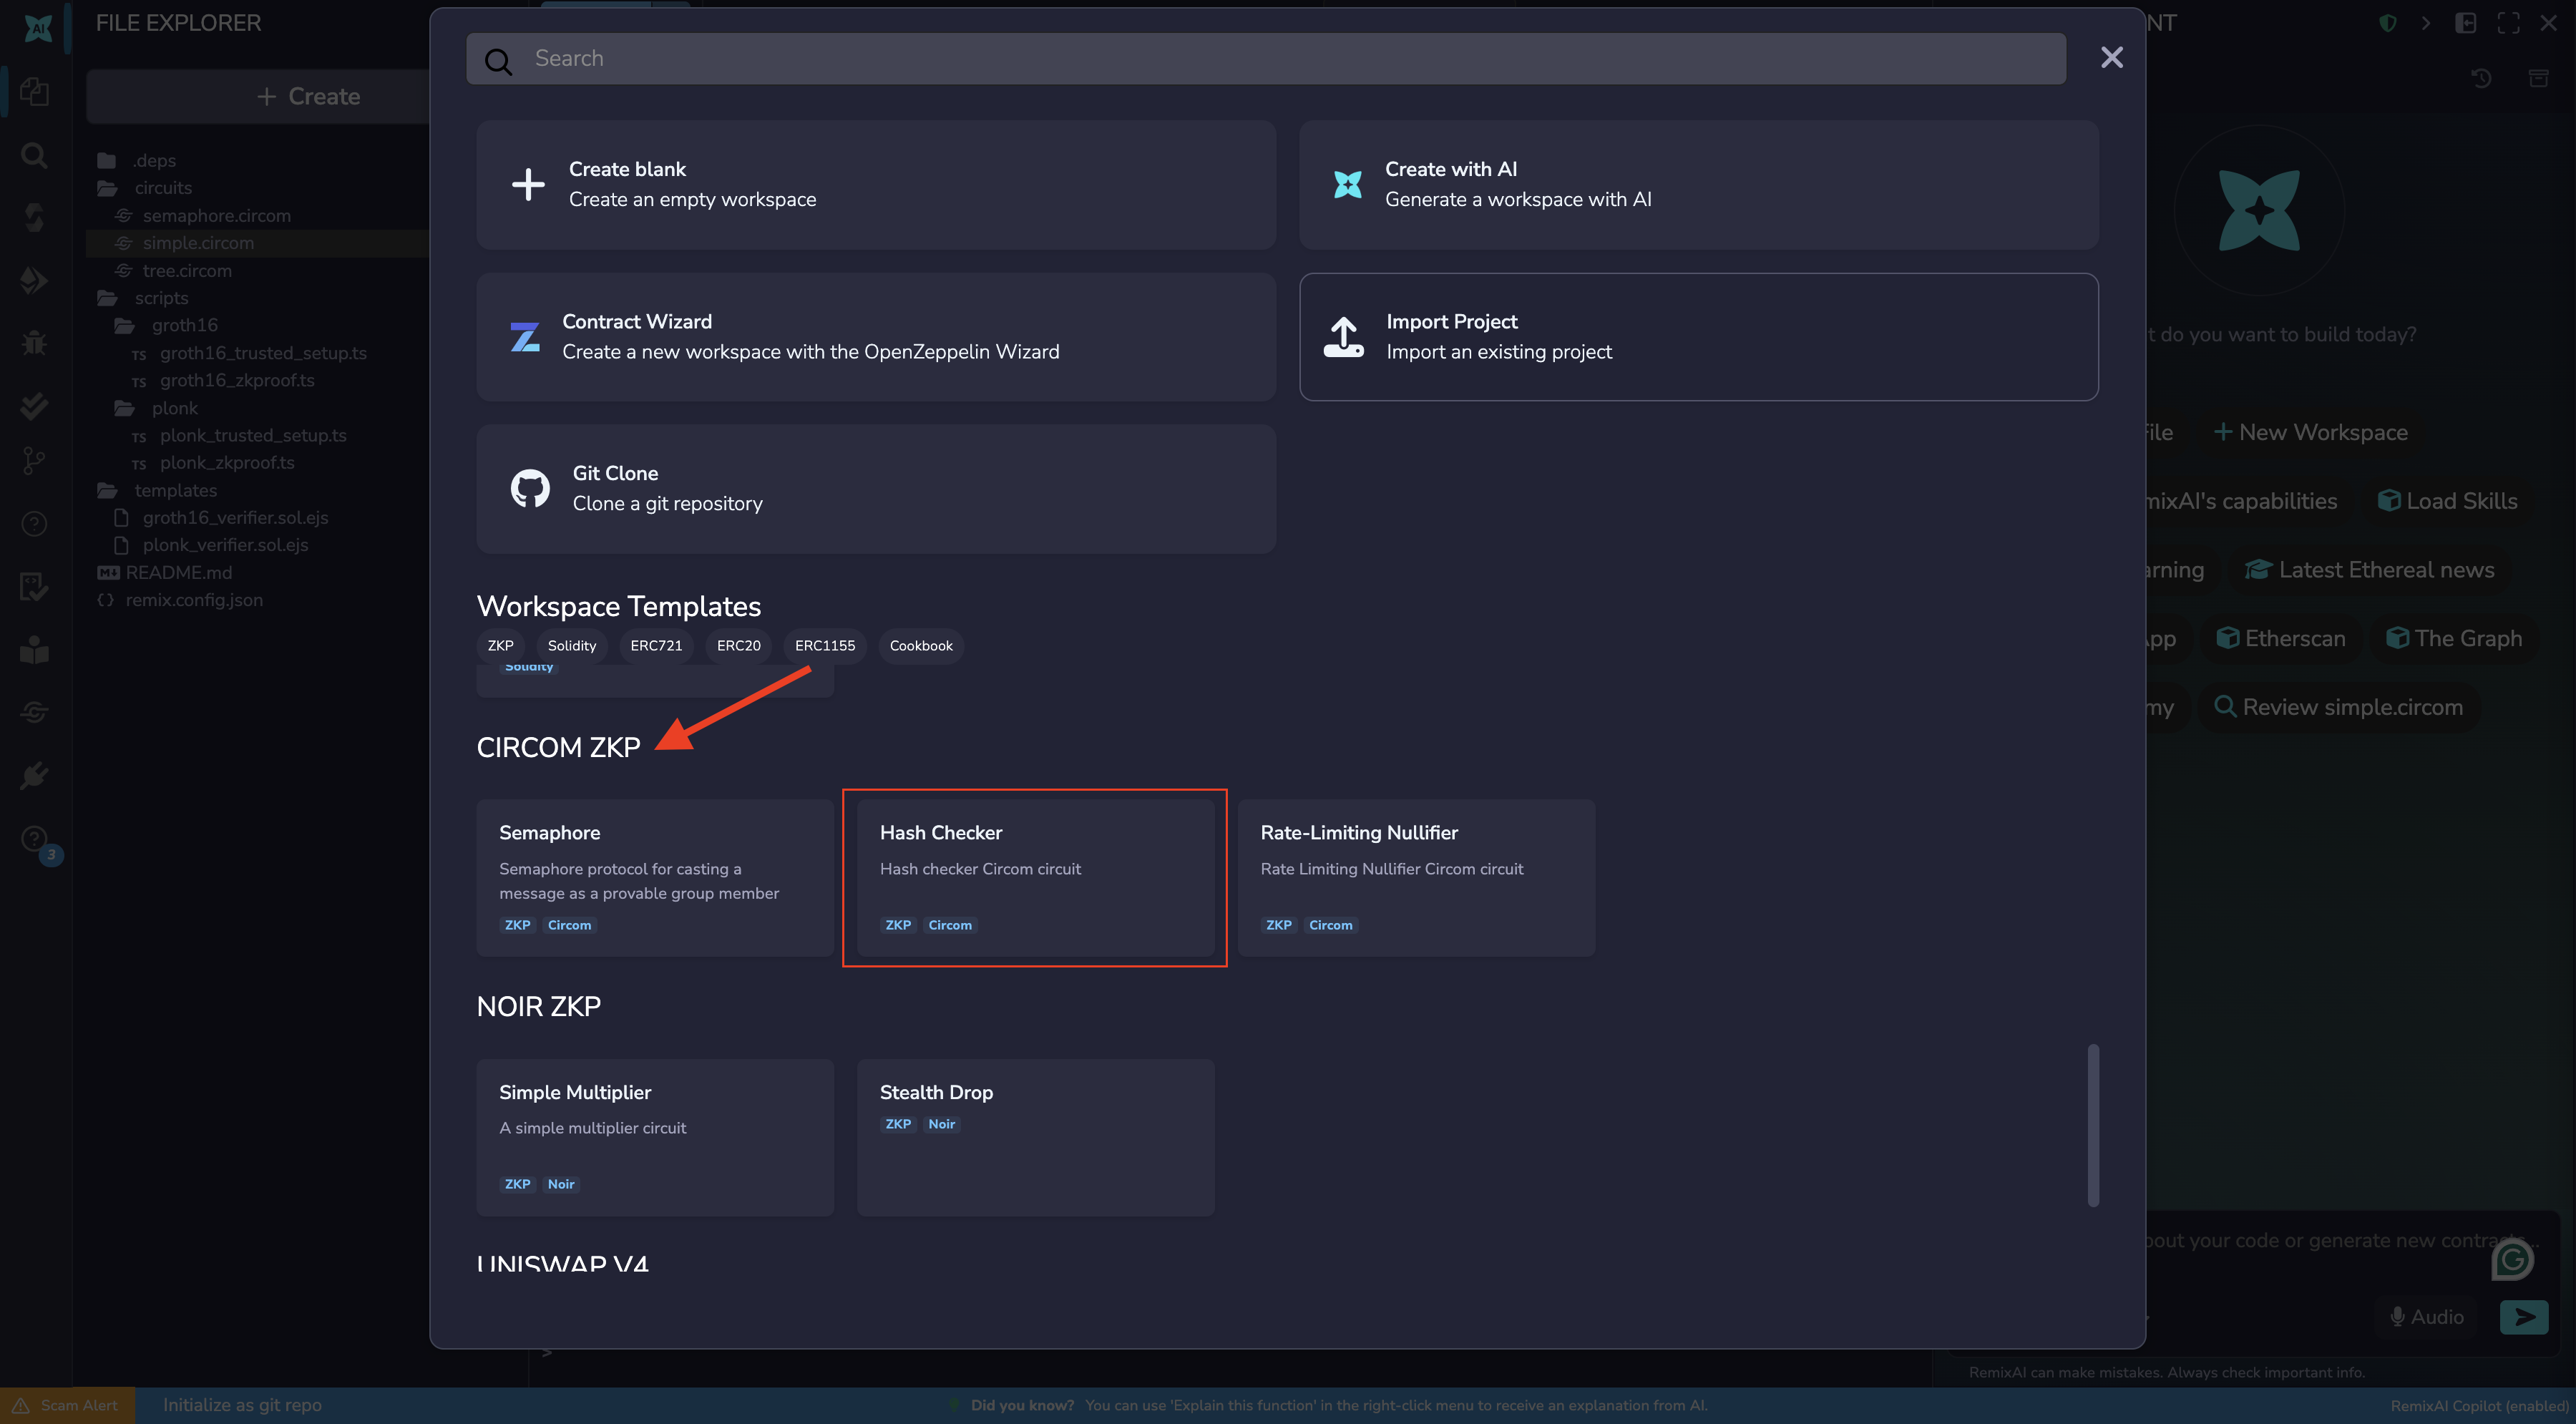Choose the Import Project option
Viewport: 2576px width, 1424px height.
[x=1698, y=337]
